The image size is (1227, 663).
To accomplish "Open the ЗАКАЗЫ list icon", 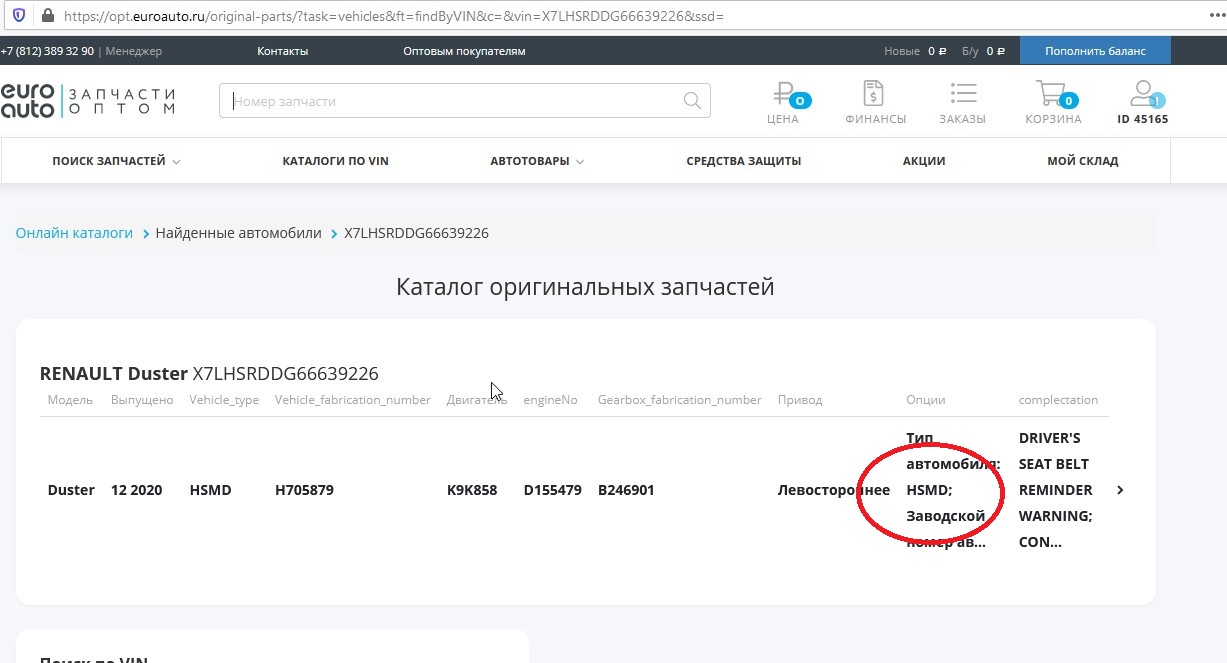I will 962,102.
